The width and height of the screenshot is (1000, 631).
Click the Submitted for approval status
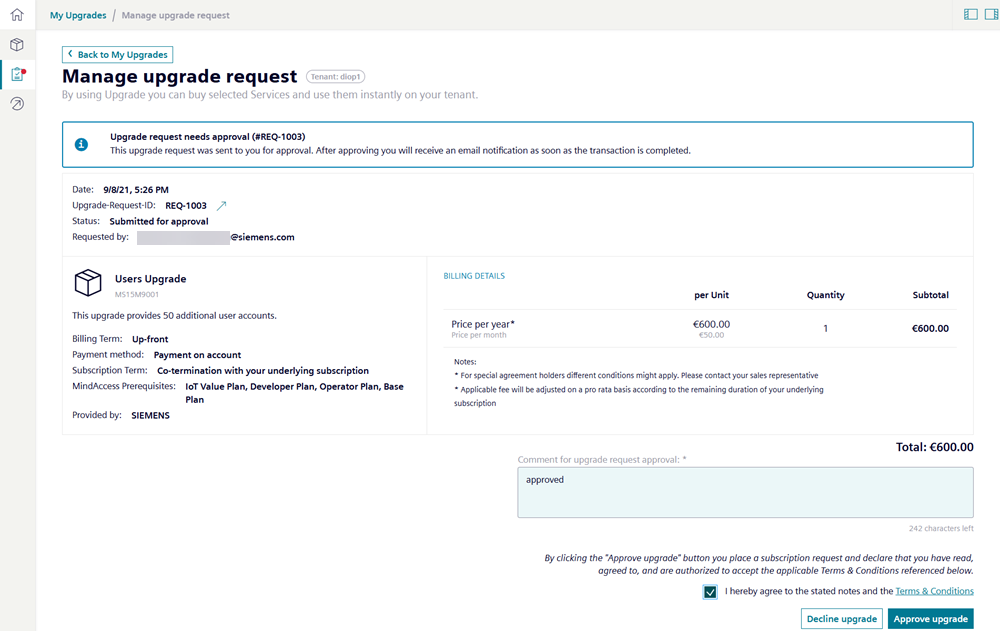159,221
